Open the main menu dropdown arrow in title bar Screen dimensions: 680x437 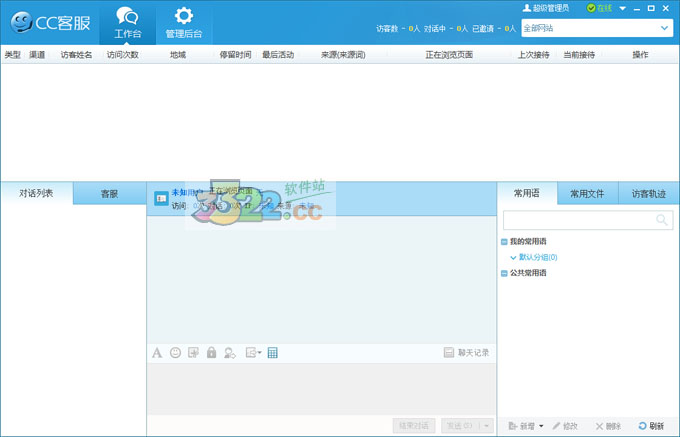623,8
